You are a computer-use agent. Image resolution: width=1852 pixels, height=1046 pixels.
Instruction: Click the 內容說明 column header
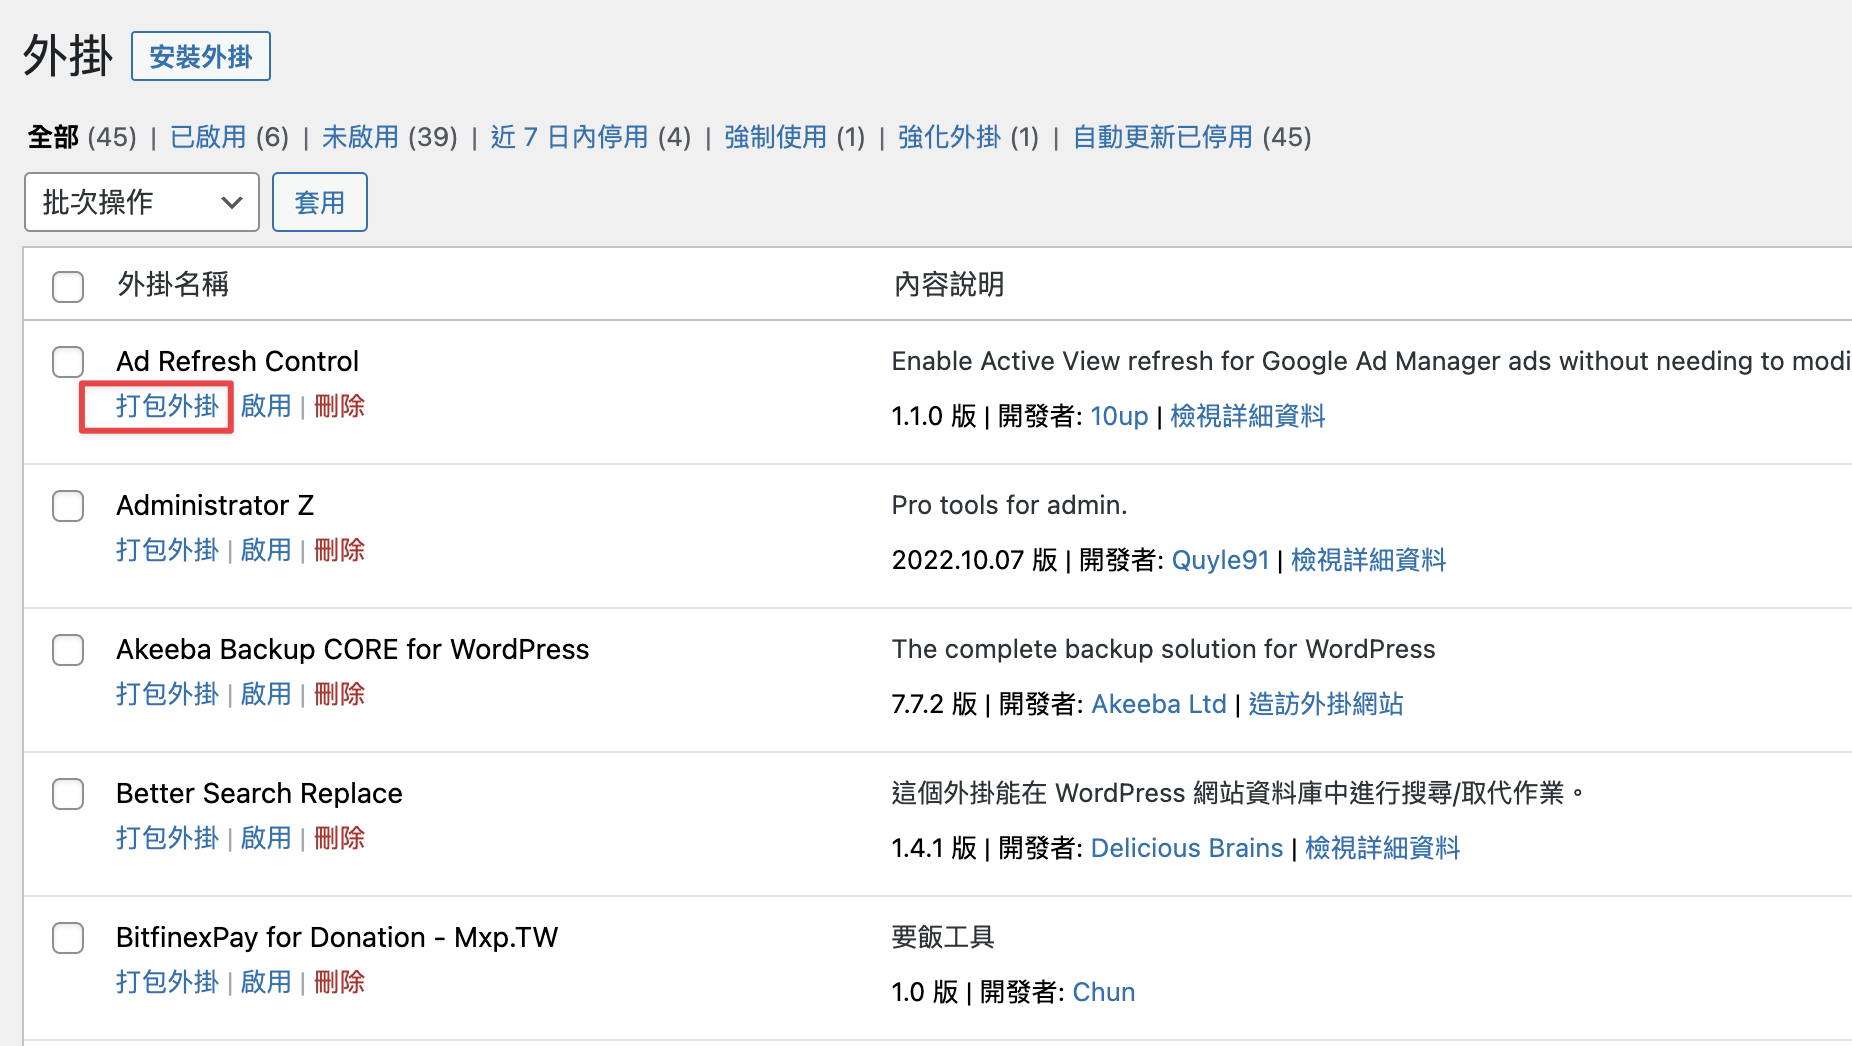click(948, 285)
